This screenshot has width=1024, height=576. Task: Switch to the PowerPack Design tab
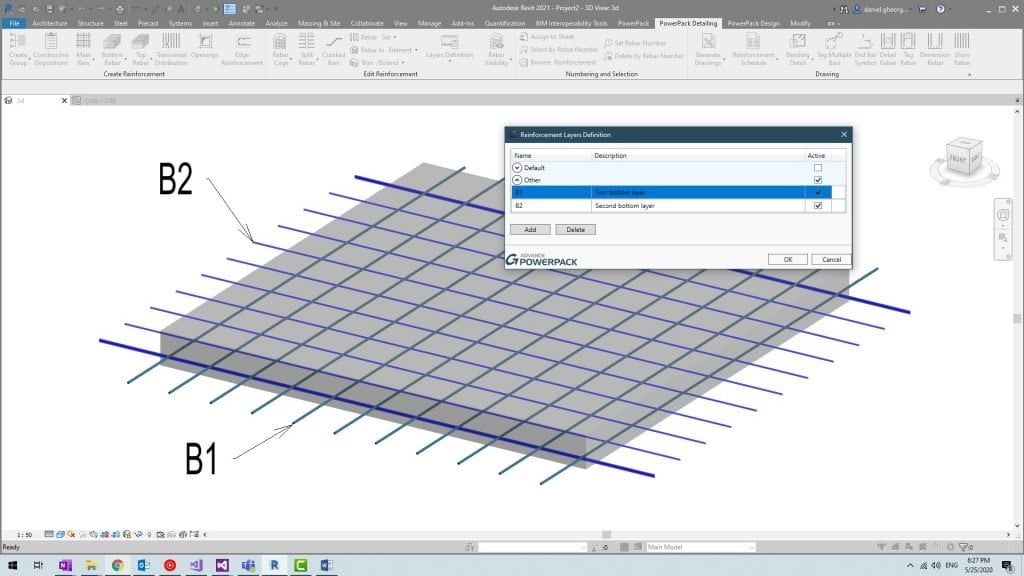(x=753, y=23)
